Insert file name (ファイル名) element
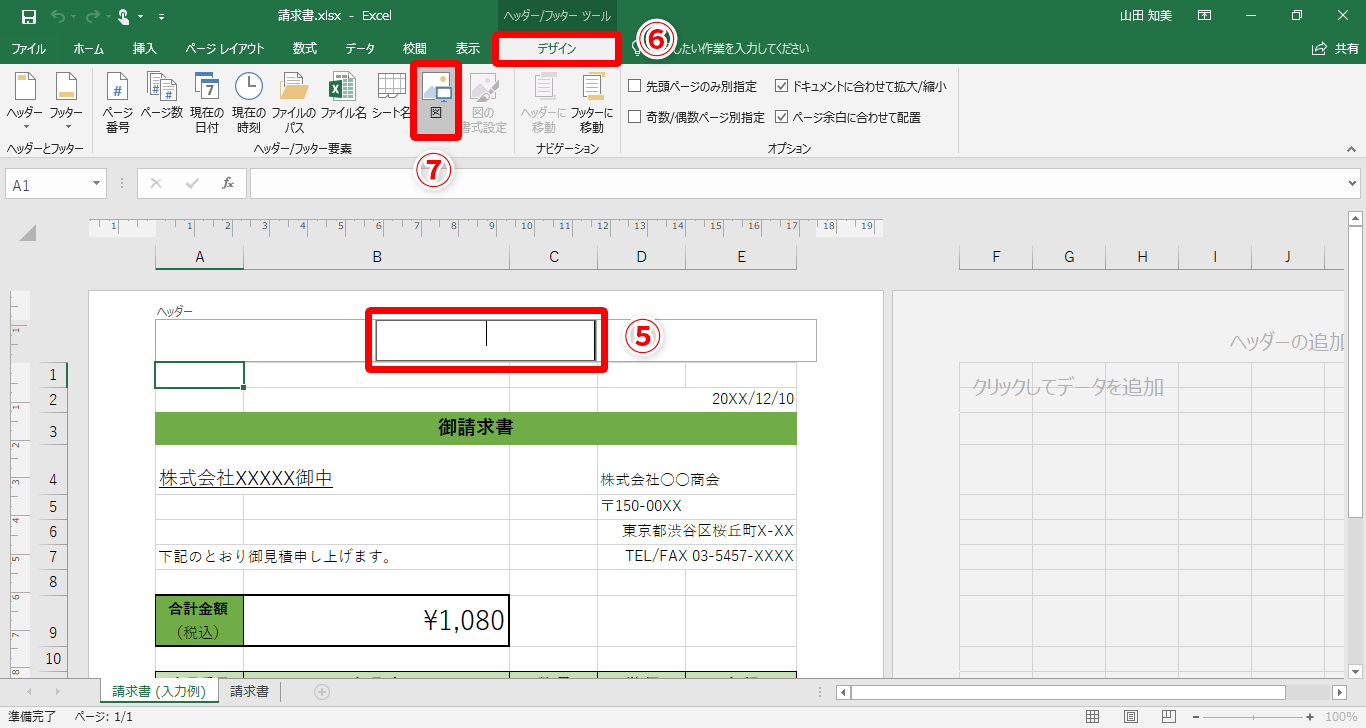Viewport: 1366px width, 728px height. click(343, 96)
